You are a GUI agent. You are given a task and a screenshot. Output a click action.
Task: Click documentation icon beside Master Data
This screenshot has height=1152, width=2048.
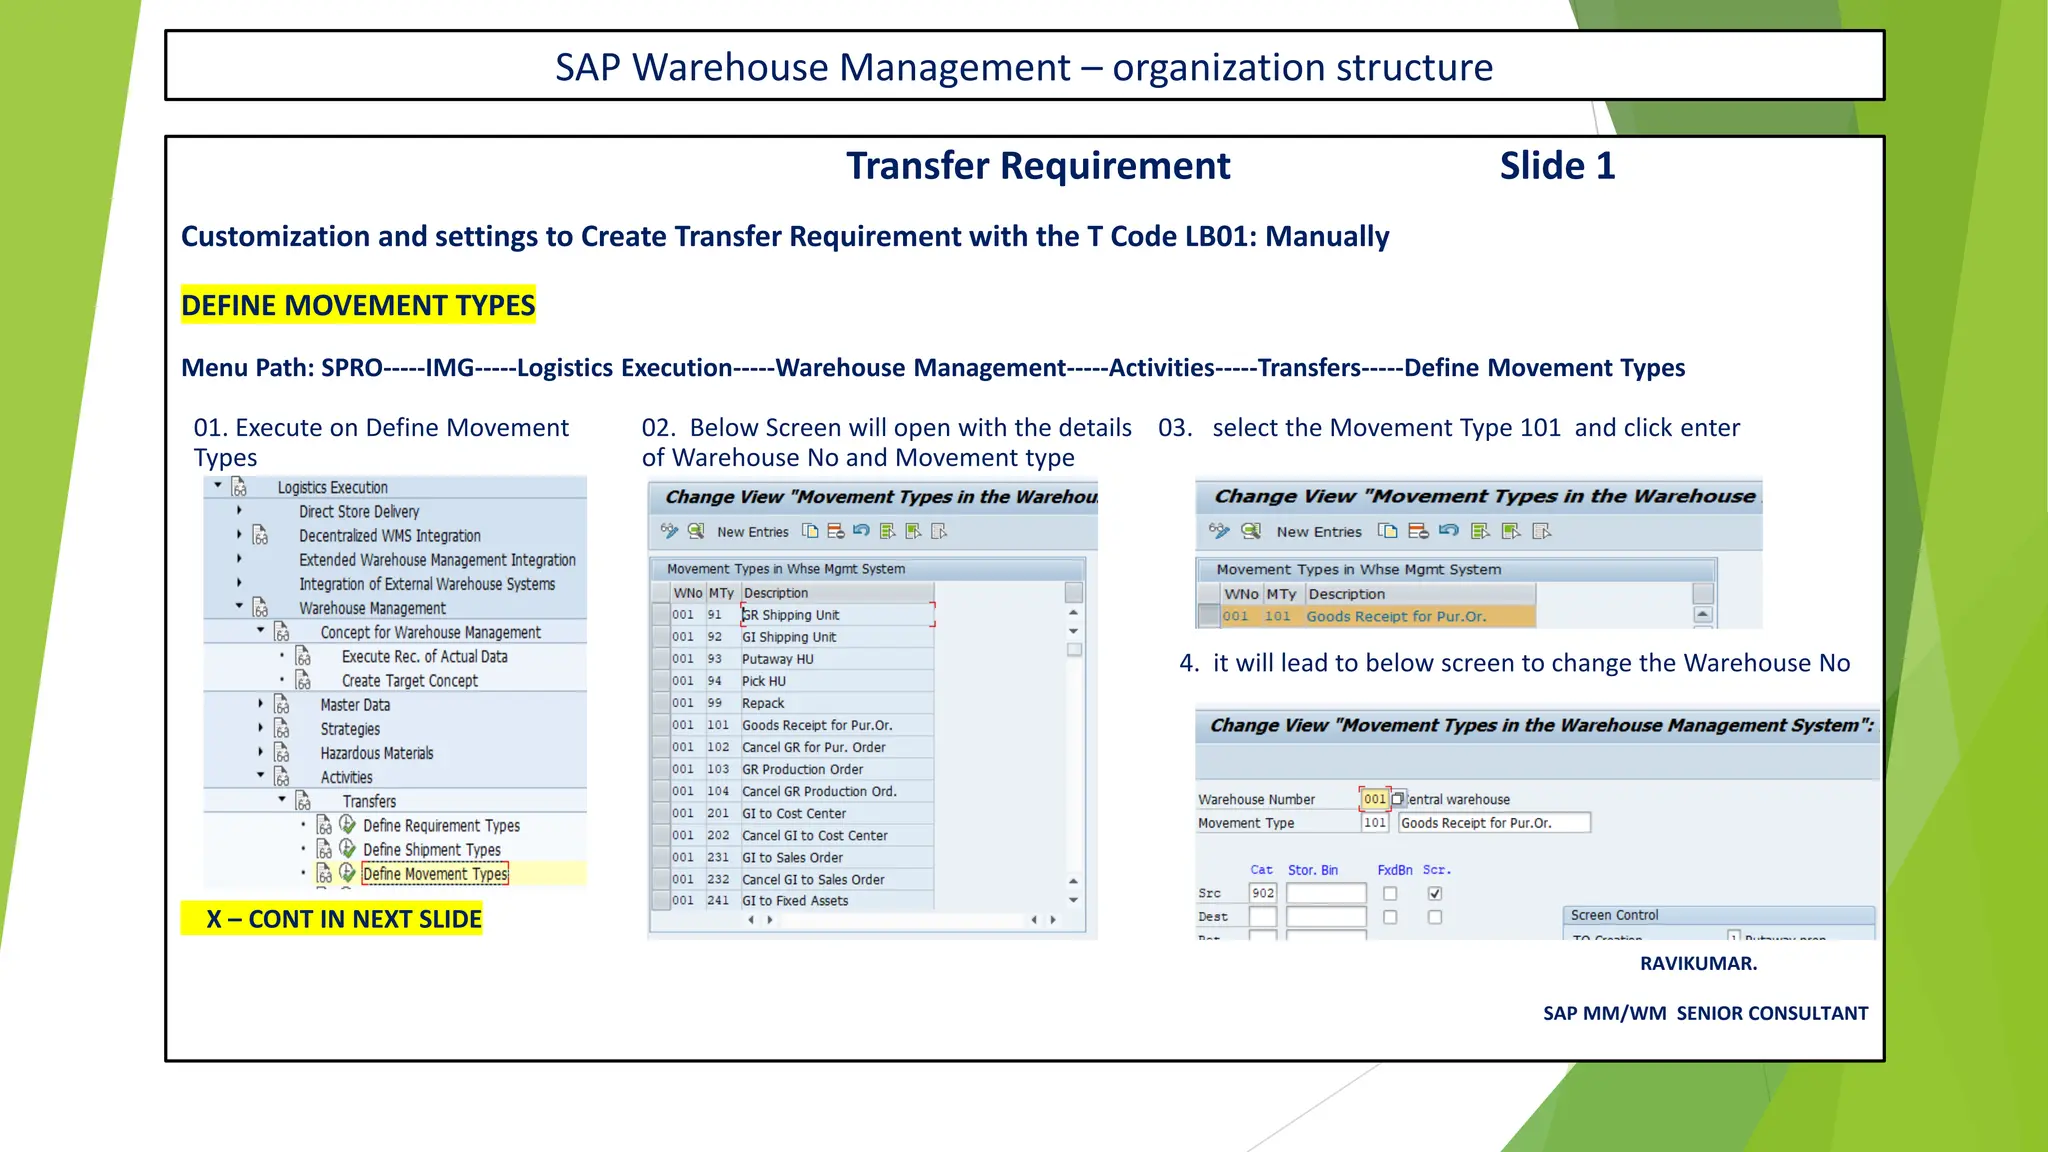(x=282, y=705)
